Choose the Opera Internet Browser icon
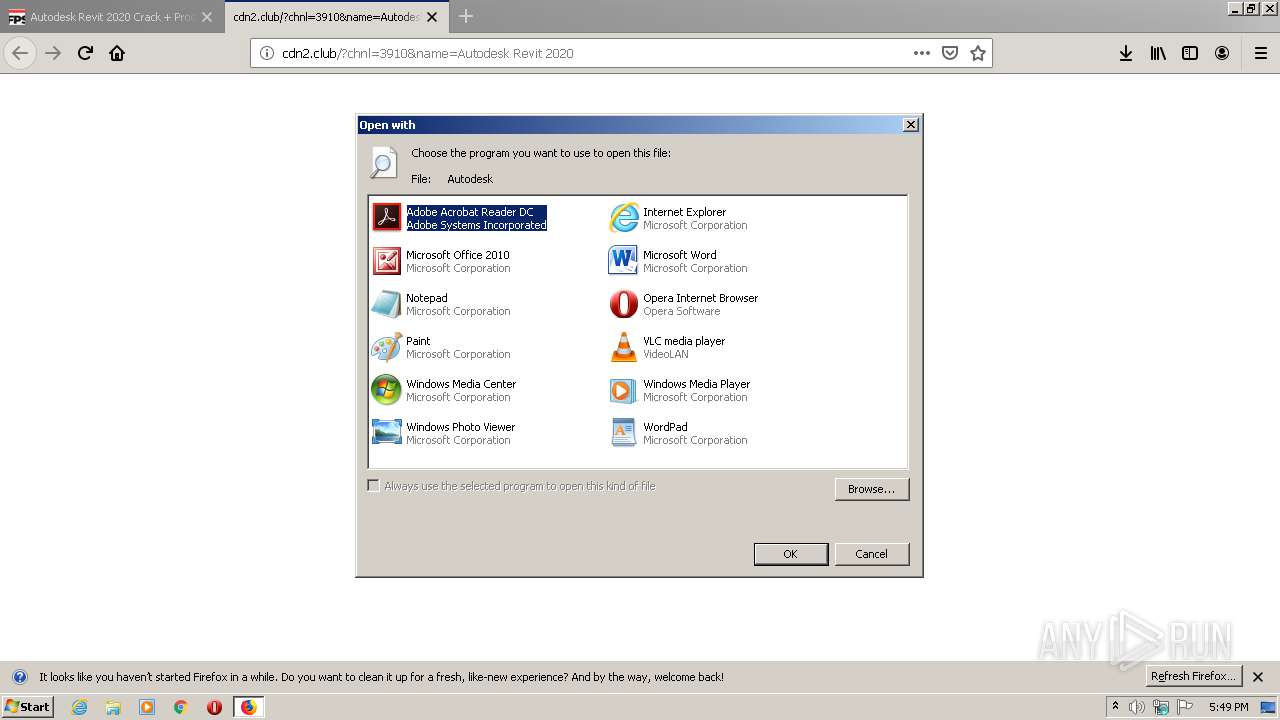 (623, 304)
